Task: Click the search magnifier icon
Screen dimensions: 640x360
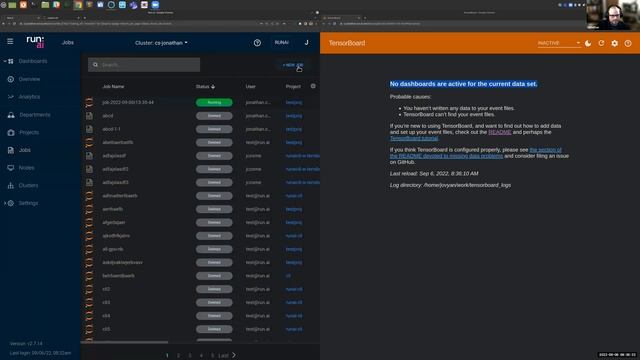Action: point(96,64)
